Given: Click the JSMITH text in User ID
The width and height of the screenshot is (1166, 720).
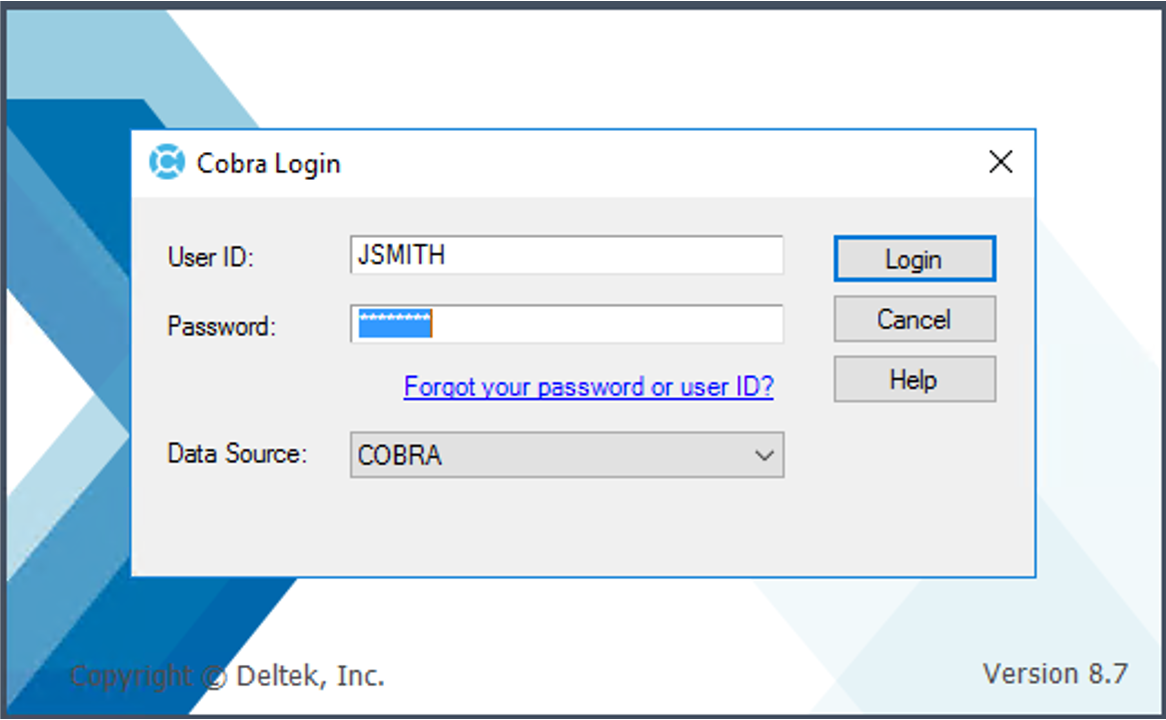Looking at the screenshot, I should click(401, 255).
